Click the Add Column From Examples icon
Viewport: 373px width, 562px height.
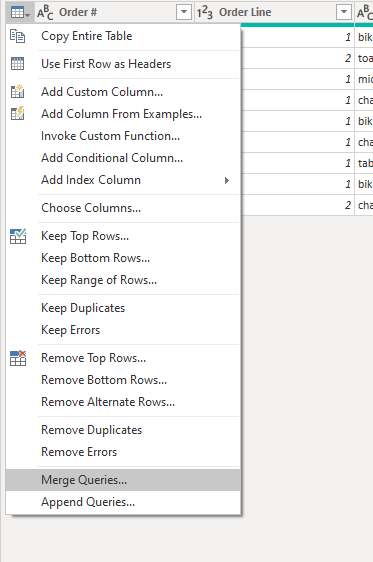coord(18,113)
